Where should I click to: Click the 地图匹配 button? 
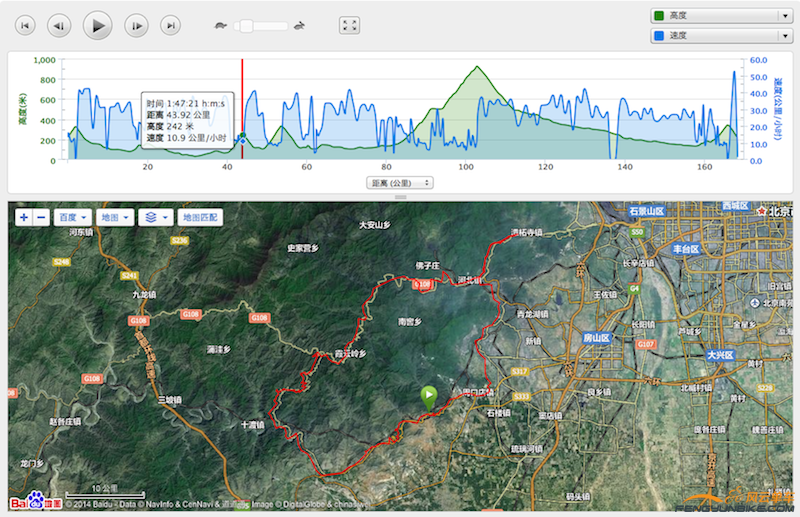click(200, 217)
